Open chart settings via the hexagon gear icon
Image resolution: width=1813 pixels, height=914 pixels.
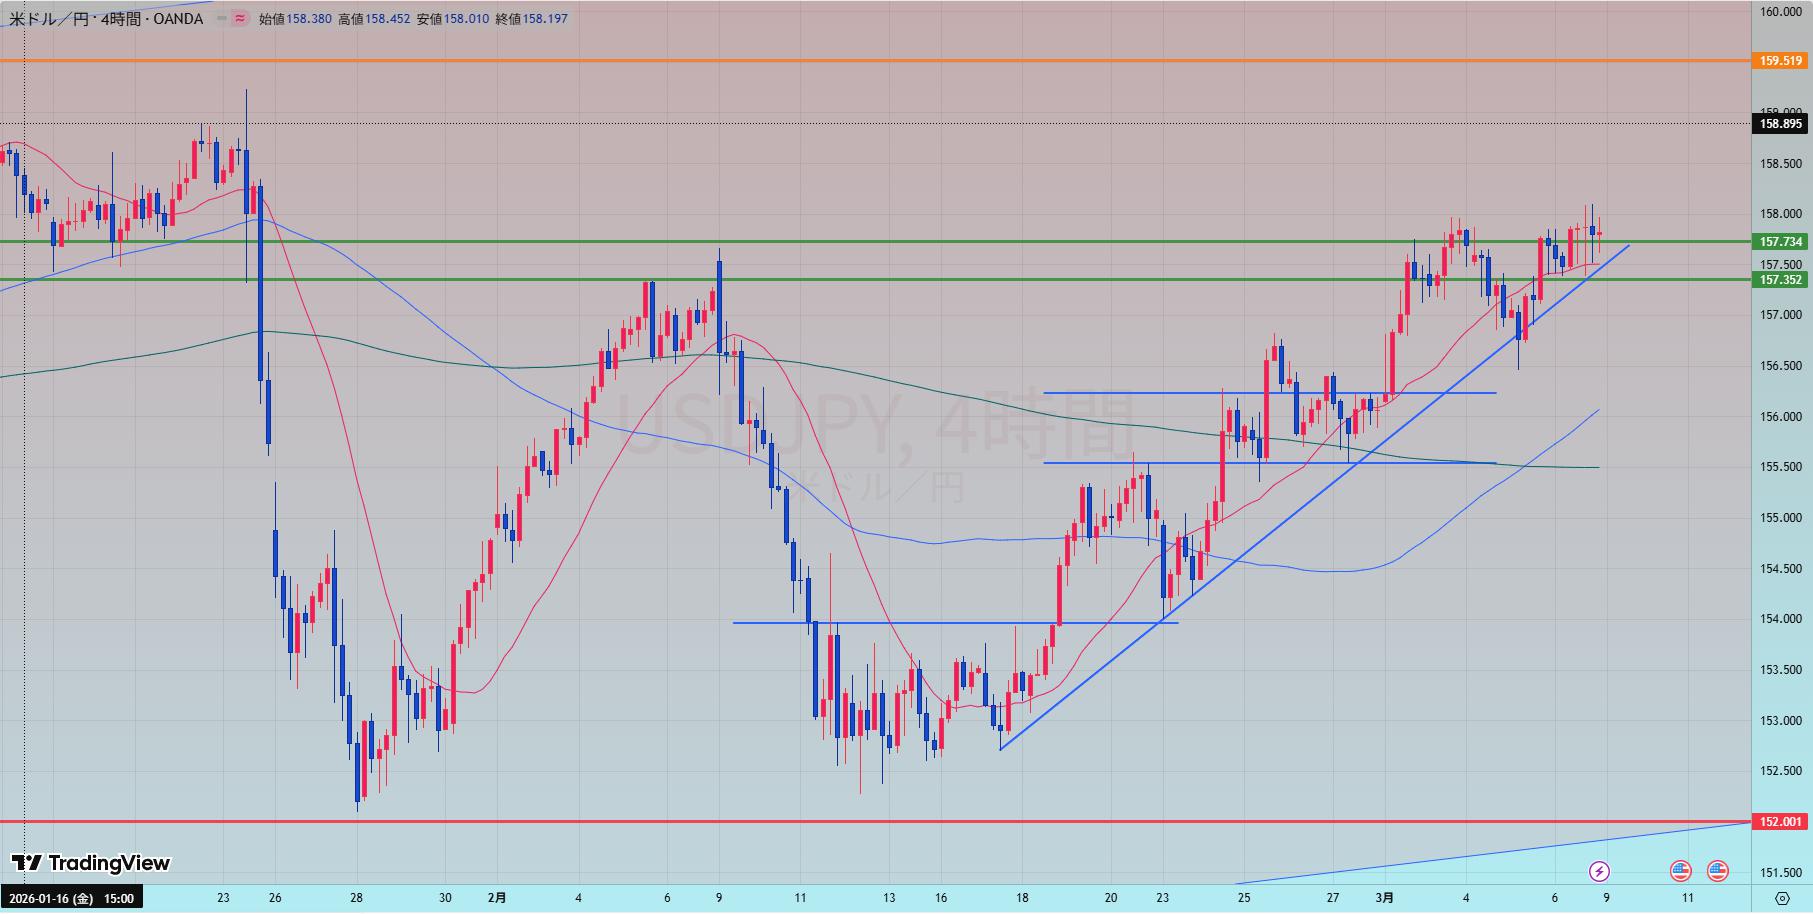1782,898
